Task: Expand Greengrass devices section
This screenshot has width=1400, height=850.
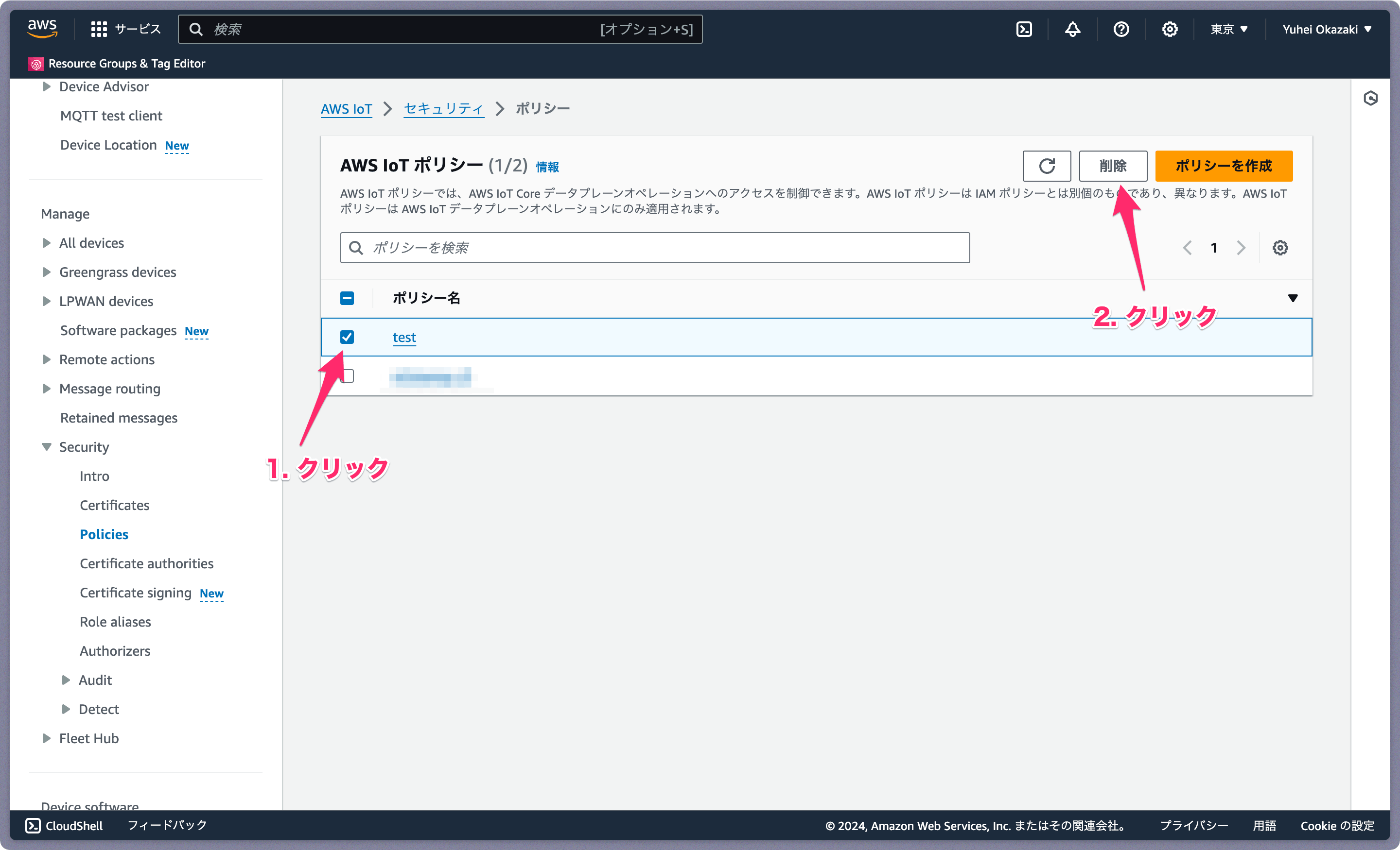Action: (x=46, y=272)
